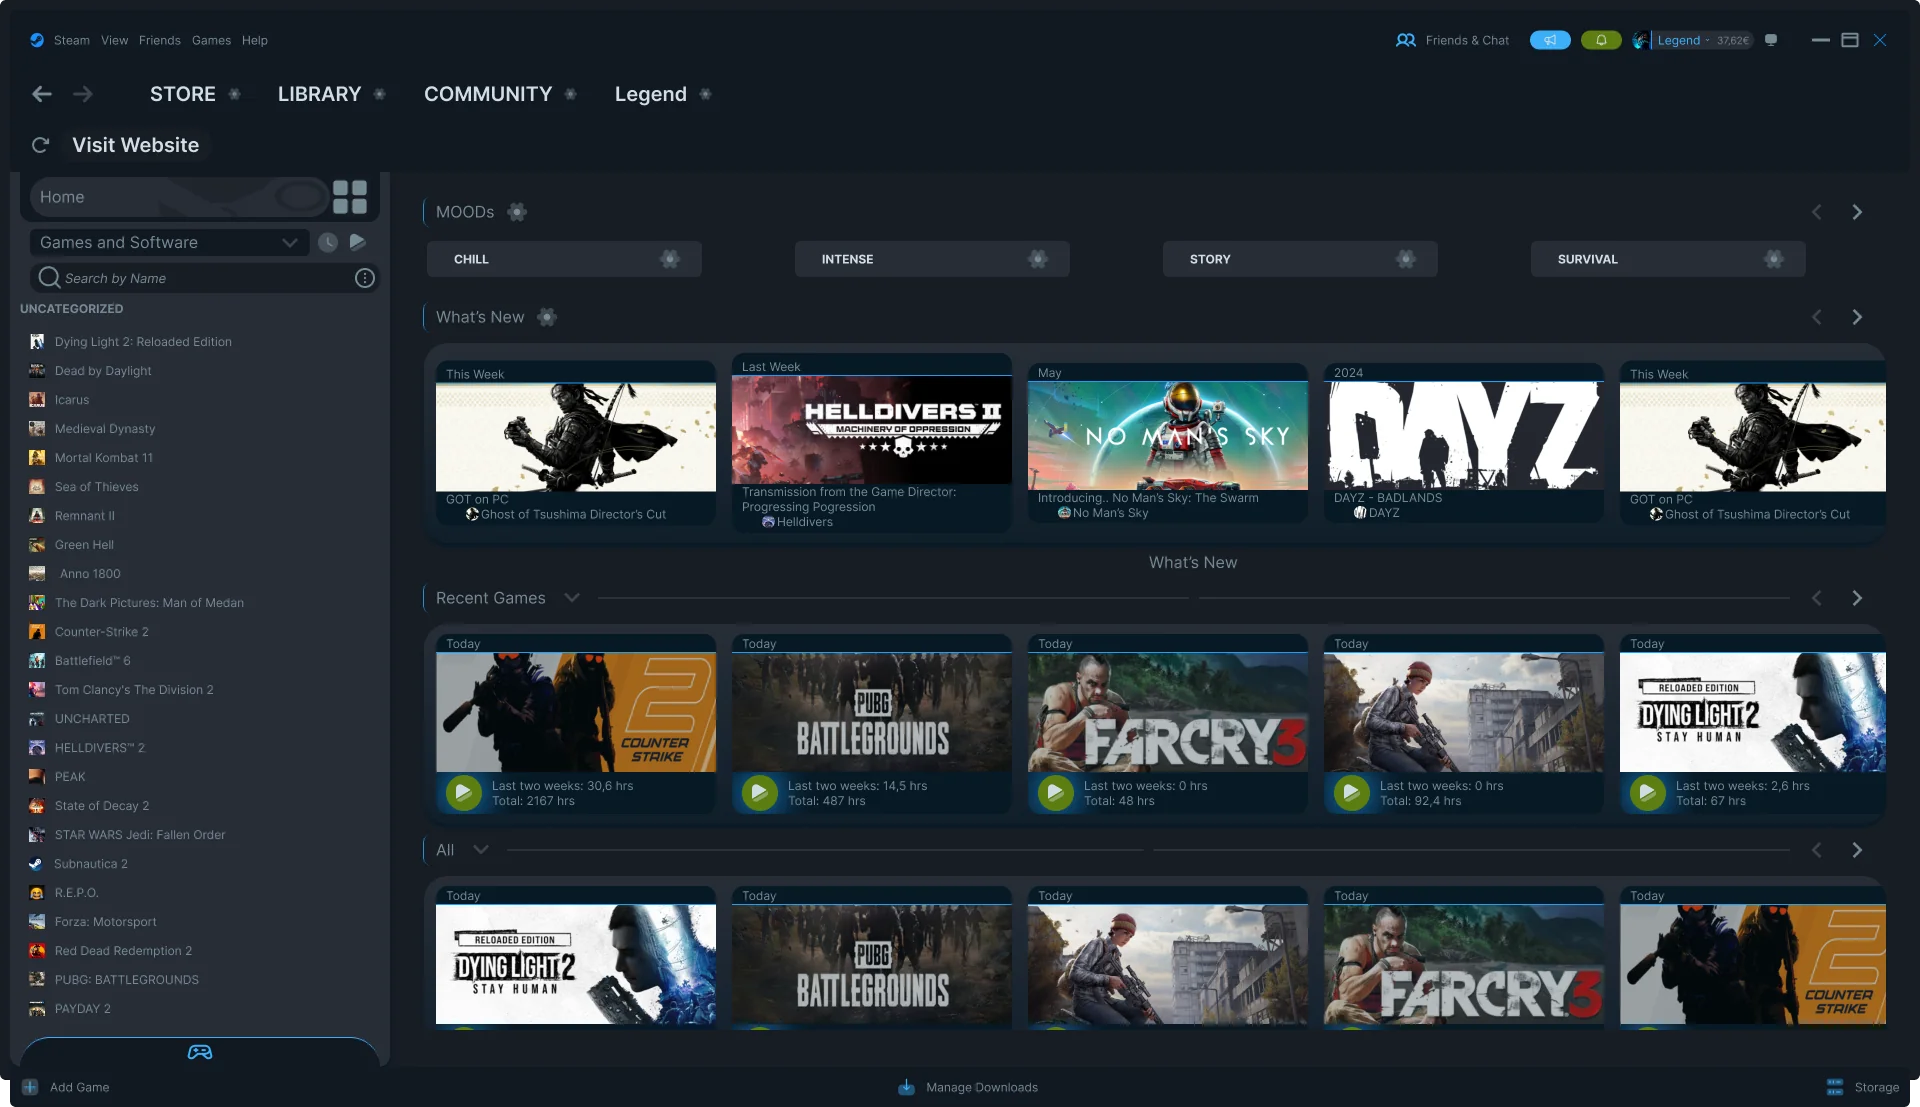Click the gear icon on the CHILL mood

[670, 259]
